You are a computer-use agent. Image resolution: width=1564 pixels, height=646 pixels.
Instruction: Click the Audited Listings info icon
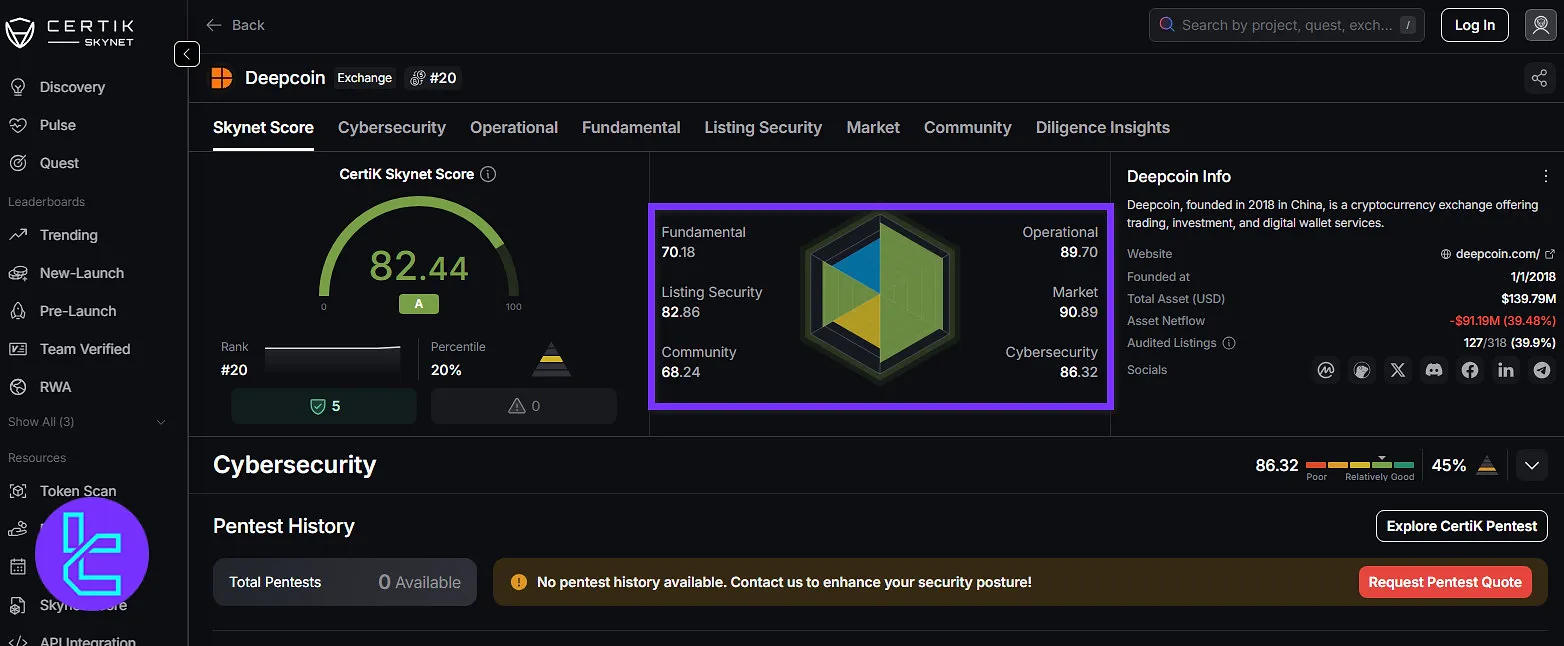[1229, 343]
